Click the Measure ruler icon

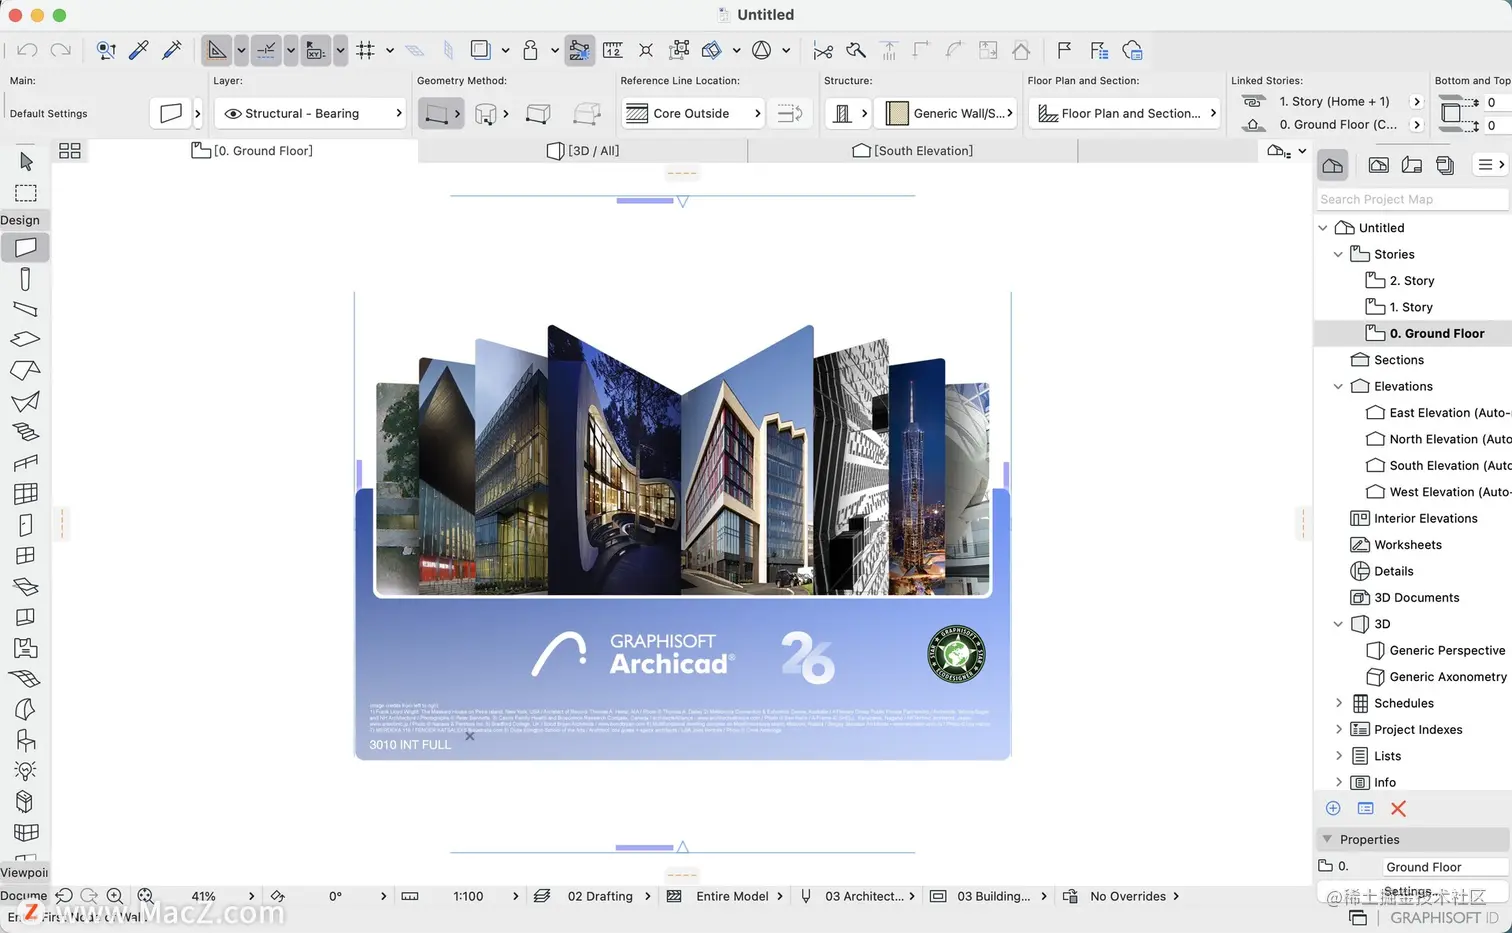613,50
